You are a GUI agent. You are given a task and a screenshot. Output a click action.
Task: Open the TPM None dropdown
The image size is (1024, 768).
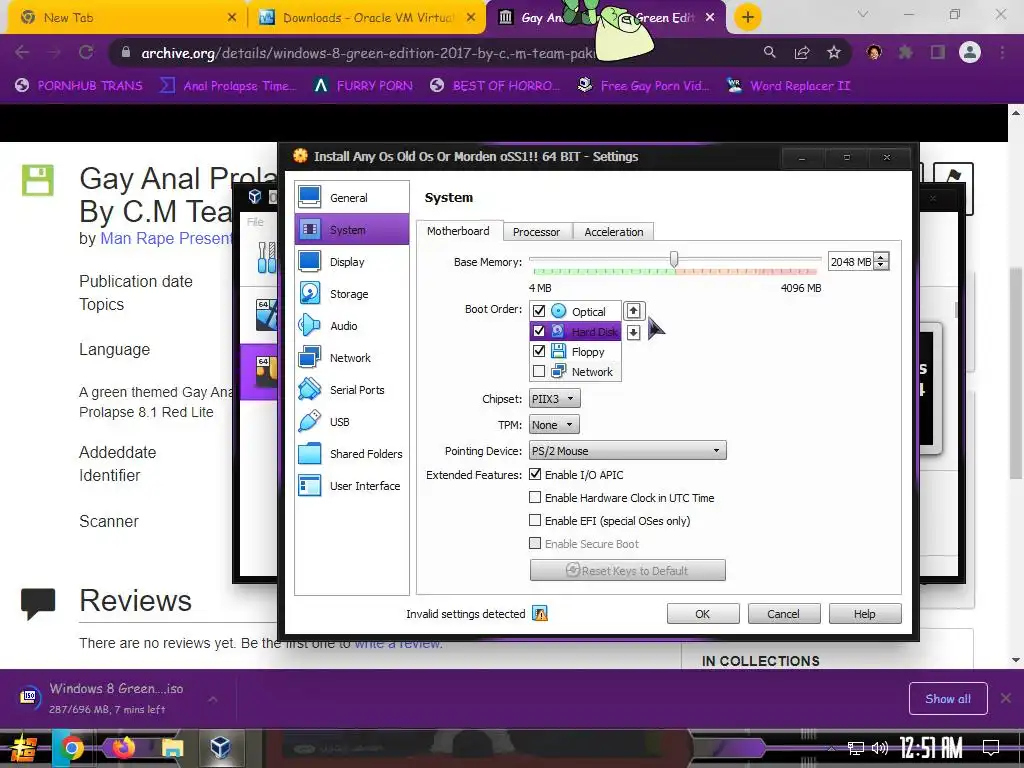pyautogui.click(x=554, y=424)
